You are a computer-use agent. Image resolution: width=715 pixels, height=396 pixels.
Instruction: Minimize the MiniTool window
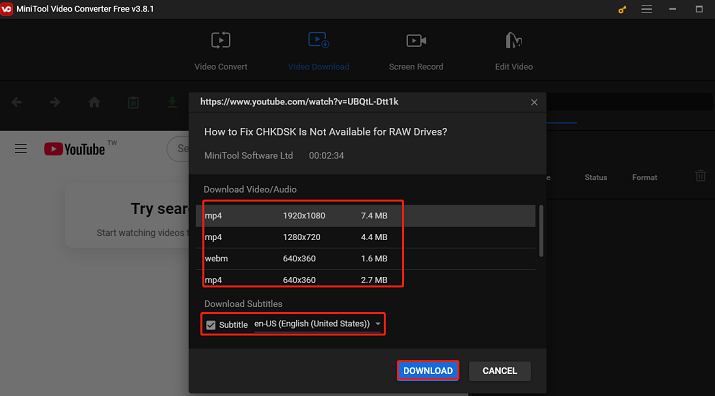(x=673, y=9)
